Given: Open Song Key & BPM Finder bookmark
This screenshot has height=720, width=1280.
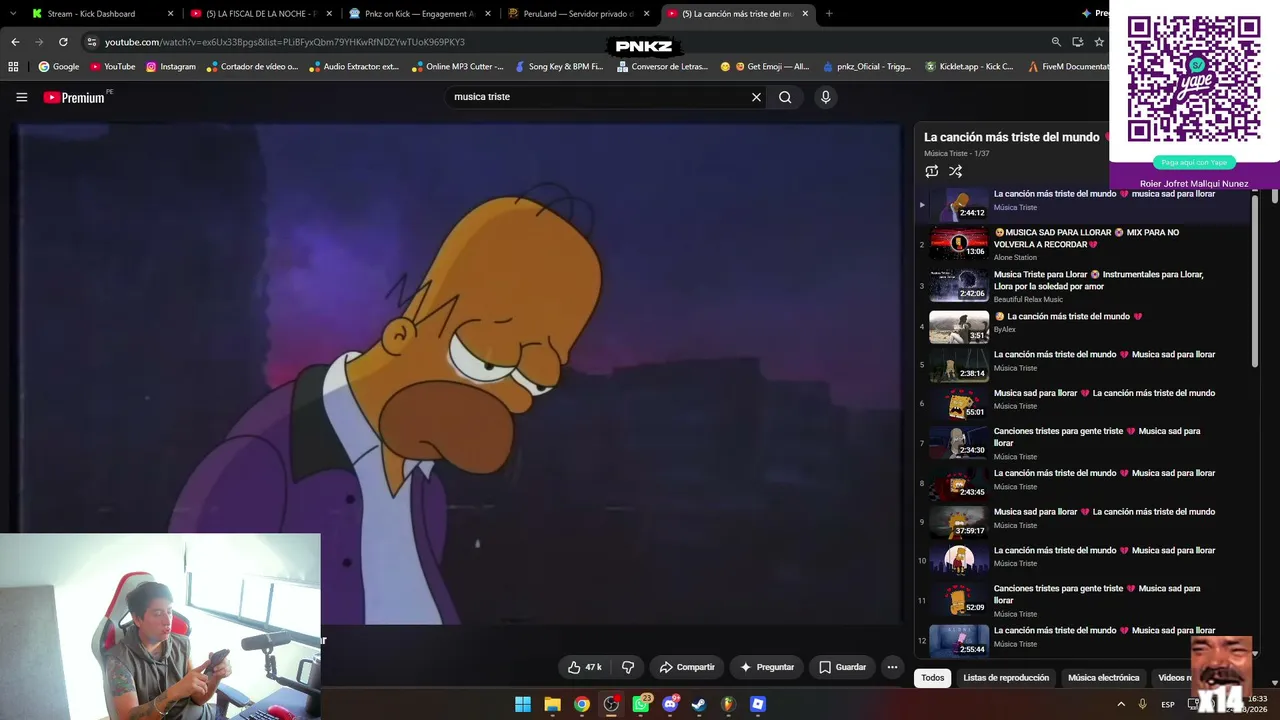Looking at the screenshot, I should pos(559,67).
